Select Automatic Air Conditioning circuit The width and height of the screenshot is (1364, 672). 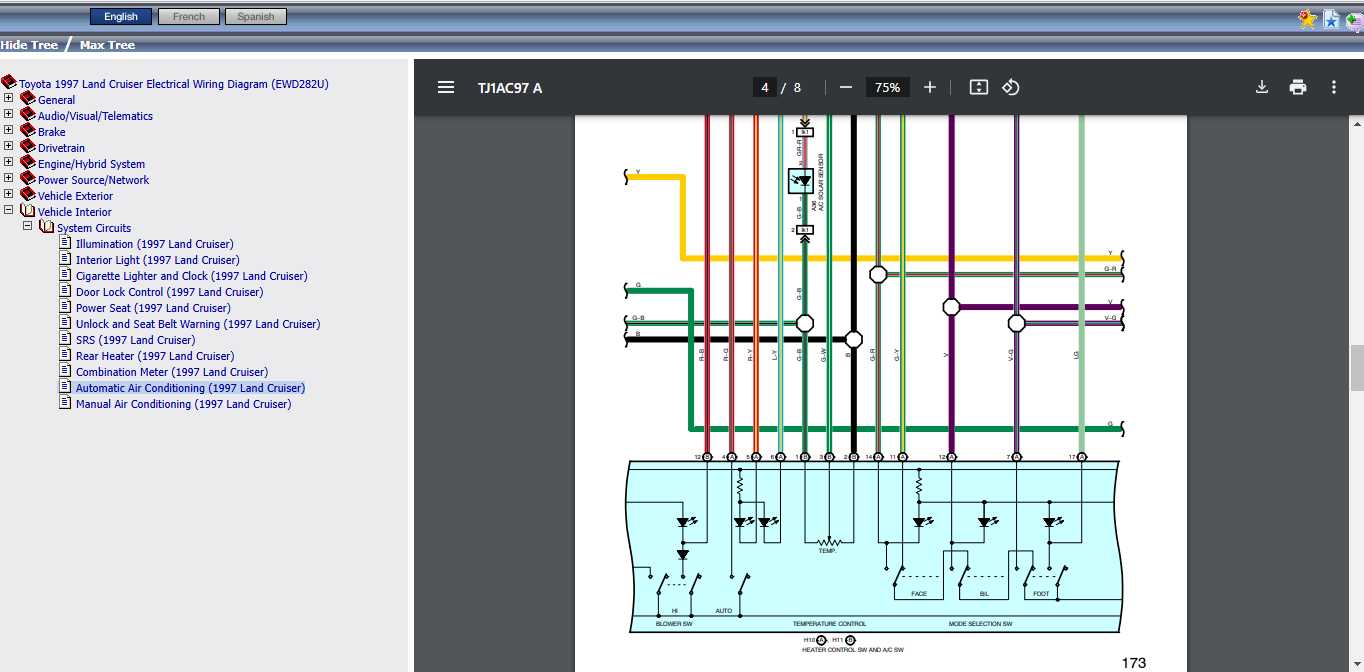[x=191, y=388]
